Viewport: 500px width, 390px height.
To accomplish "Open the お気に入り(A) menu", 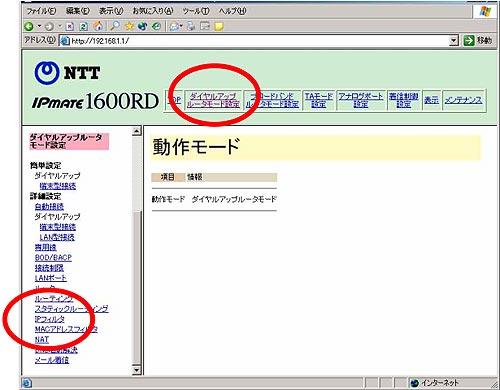I will pos(153,11).
